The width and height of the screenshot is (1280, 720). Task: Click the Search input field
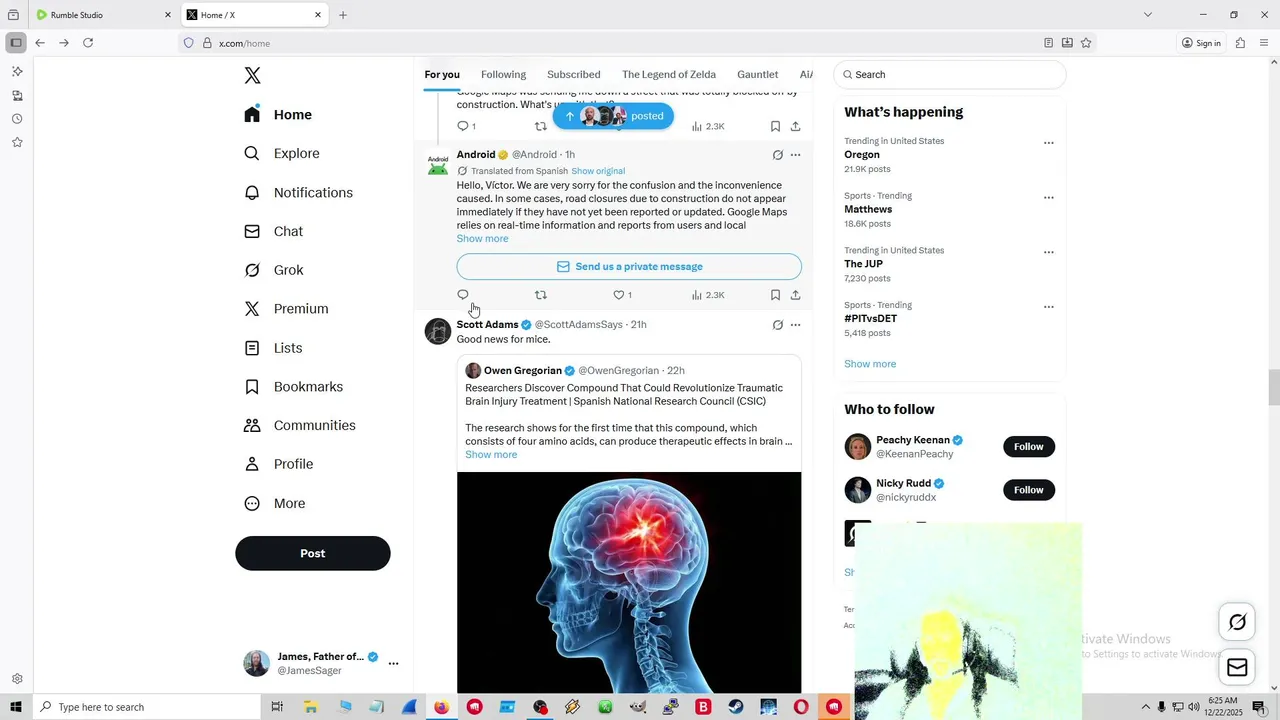point(950,75)
